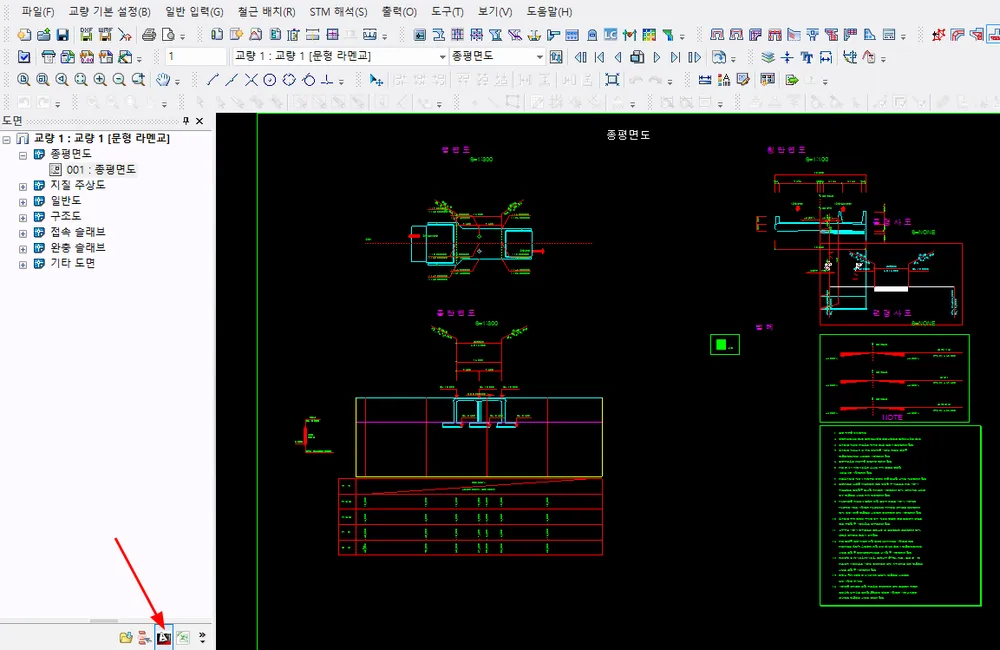Open Print Preview icon

pos(168,34)
